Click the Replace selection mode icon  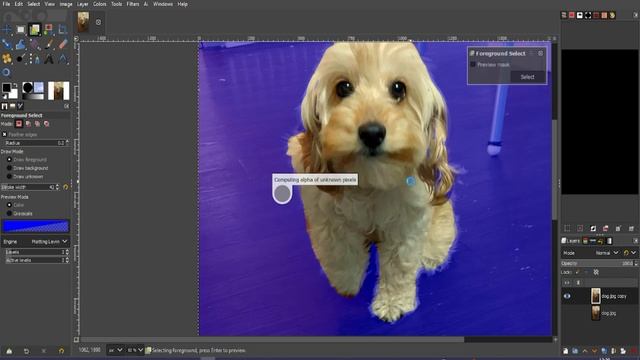[19, 124]
